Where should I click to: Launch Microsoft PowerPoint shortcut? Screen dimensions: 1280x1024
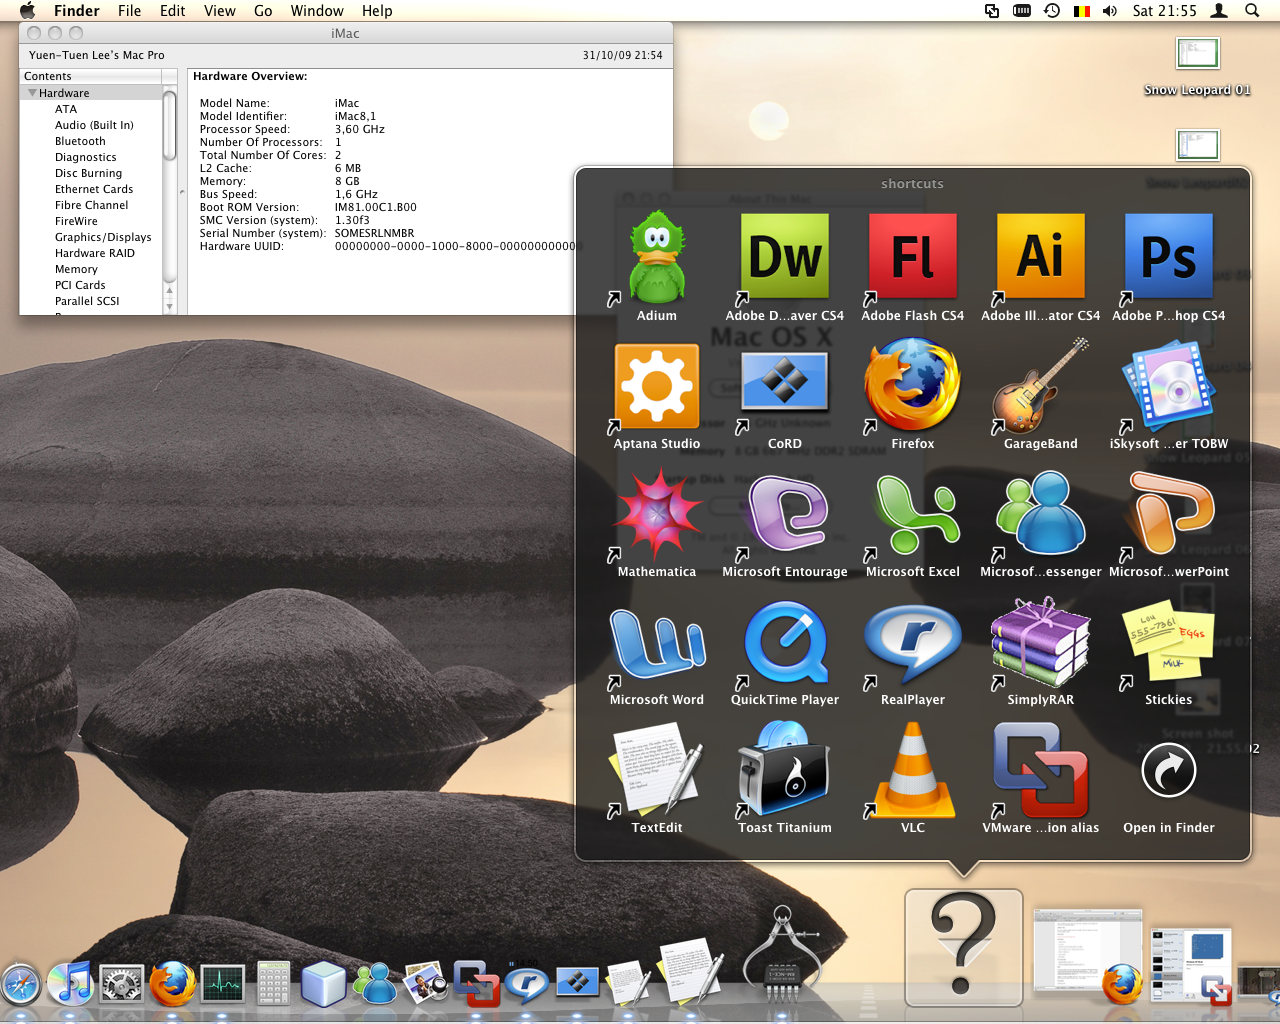1169,513
